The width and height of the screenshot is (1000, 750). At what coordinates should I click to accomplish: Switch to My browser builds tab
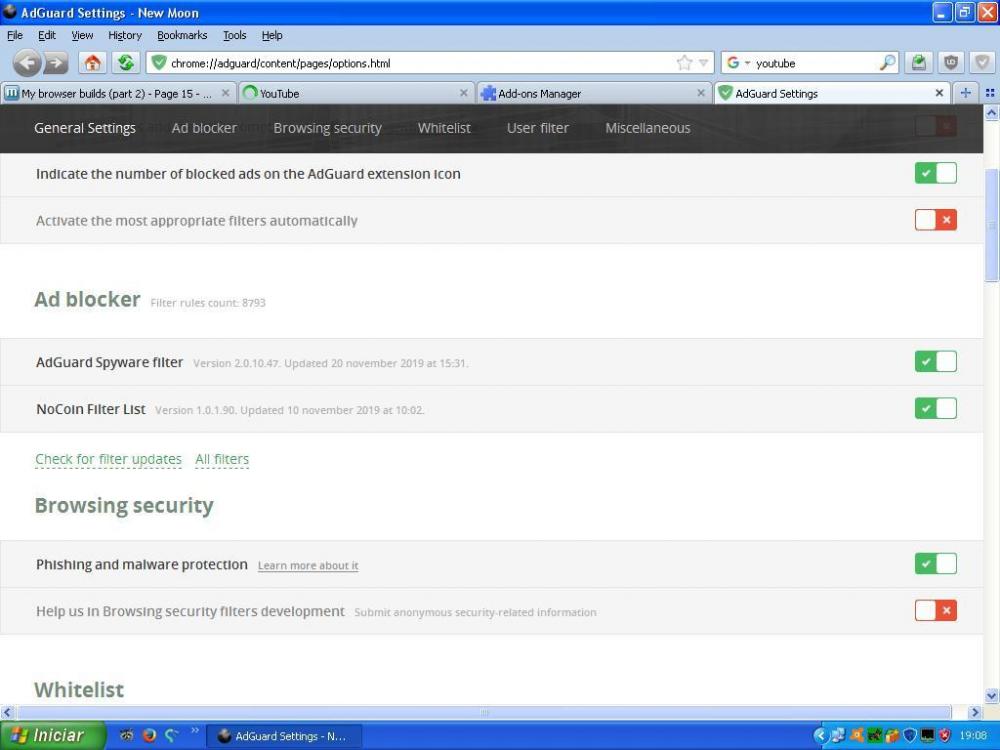(118, 93)
